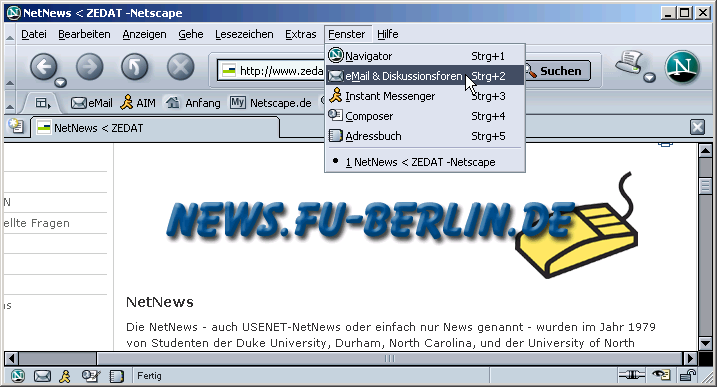Click the horizontal scrollbar right arrow

(x=690, y=358)
